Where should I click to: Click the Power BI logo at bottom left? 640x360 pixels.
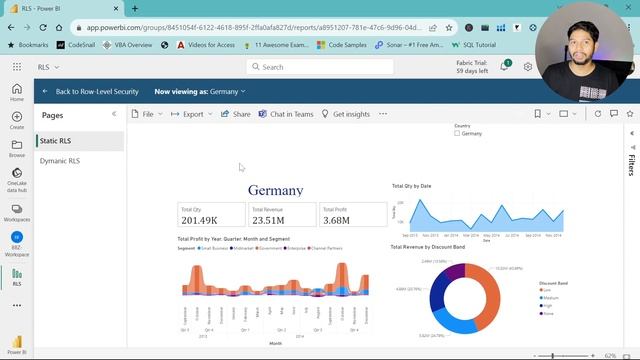(x=17, y=344)
